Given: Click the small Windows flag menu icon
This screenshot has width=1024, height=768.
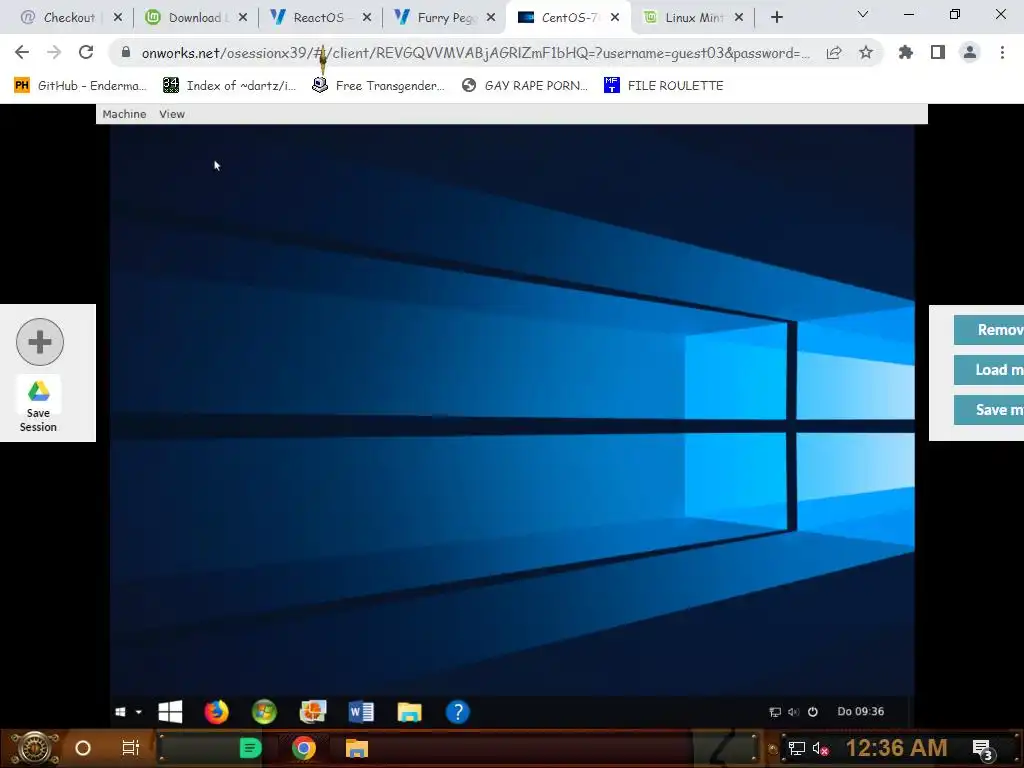Looking at the screenshot, I should tap(120, 712).
